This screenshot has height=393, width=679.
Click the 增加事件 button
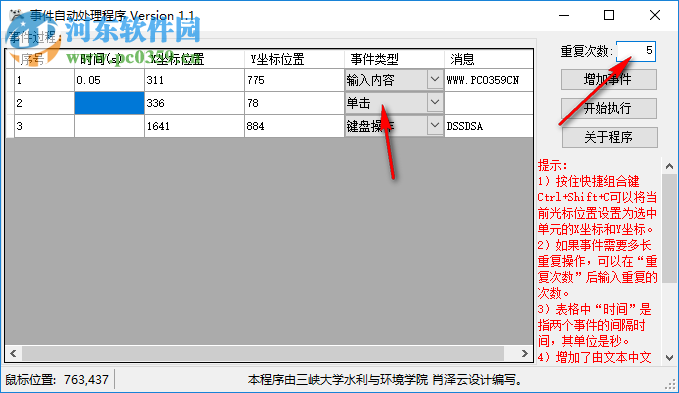(608, 79)
